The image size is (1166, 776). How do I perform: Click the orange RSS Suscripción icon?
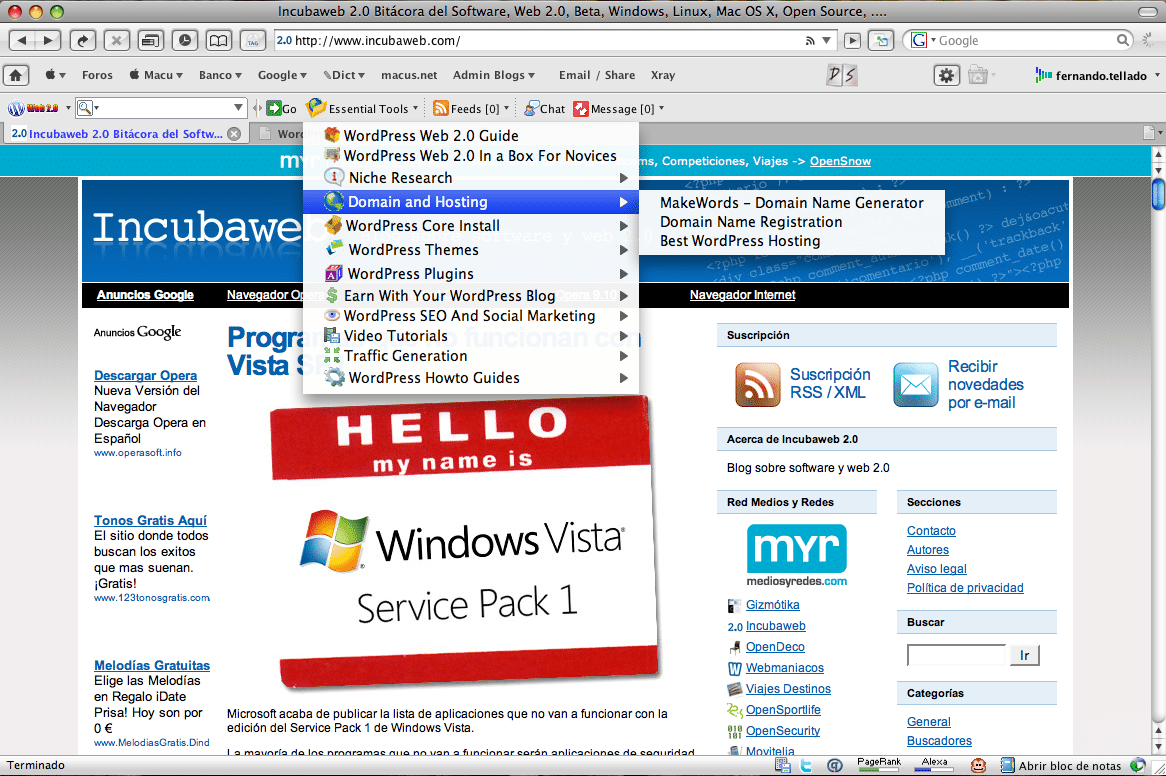point(758,384)
